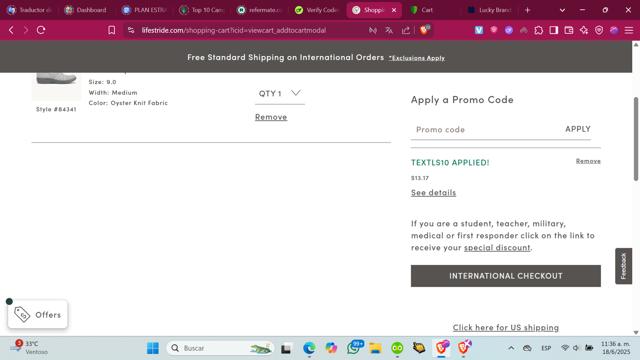Switch to the Traductor tab
Image resolution: width=640 pixels, height=360 pixels.
tap(30, 10)
